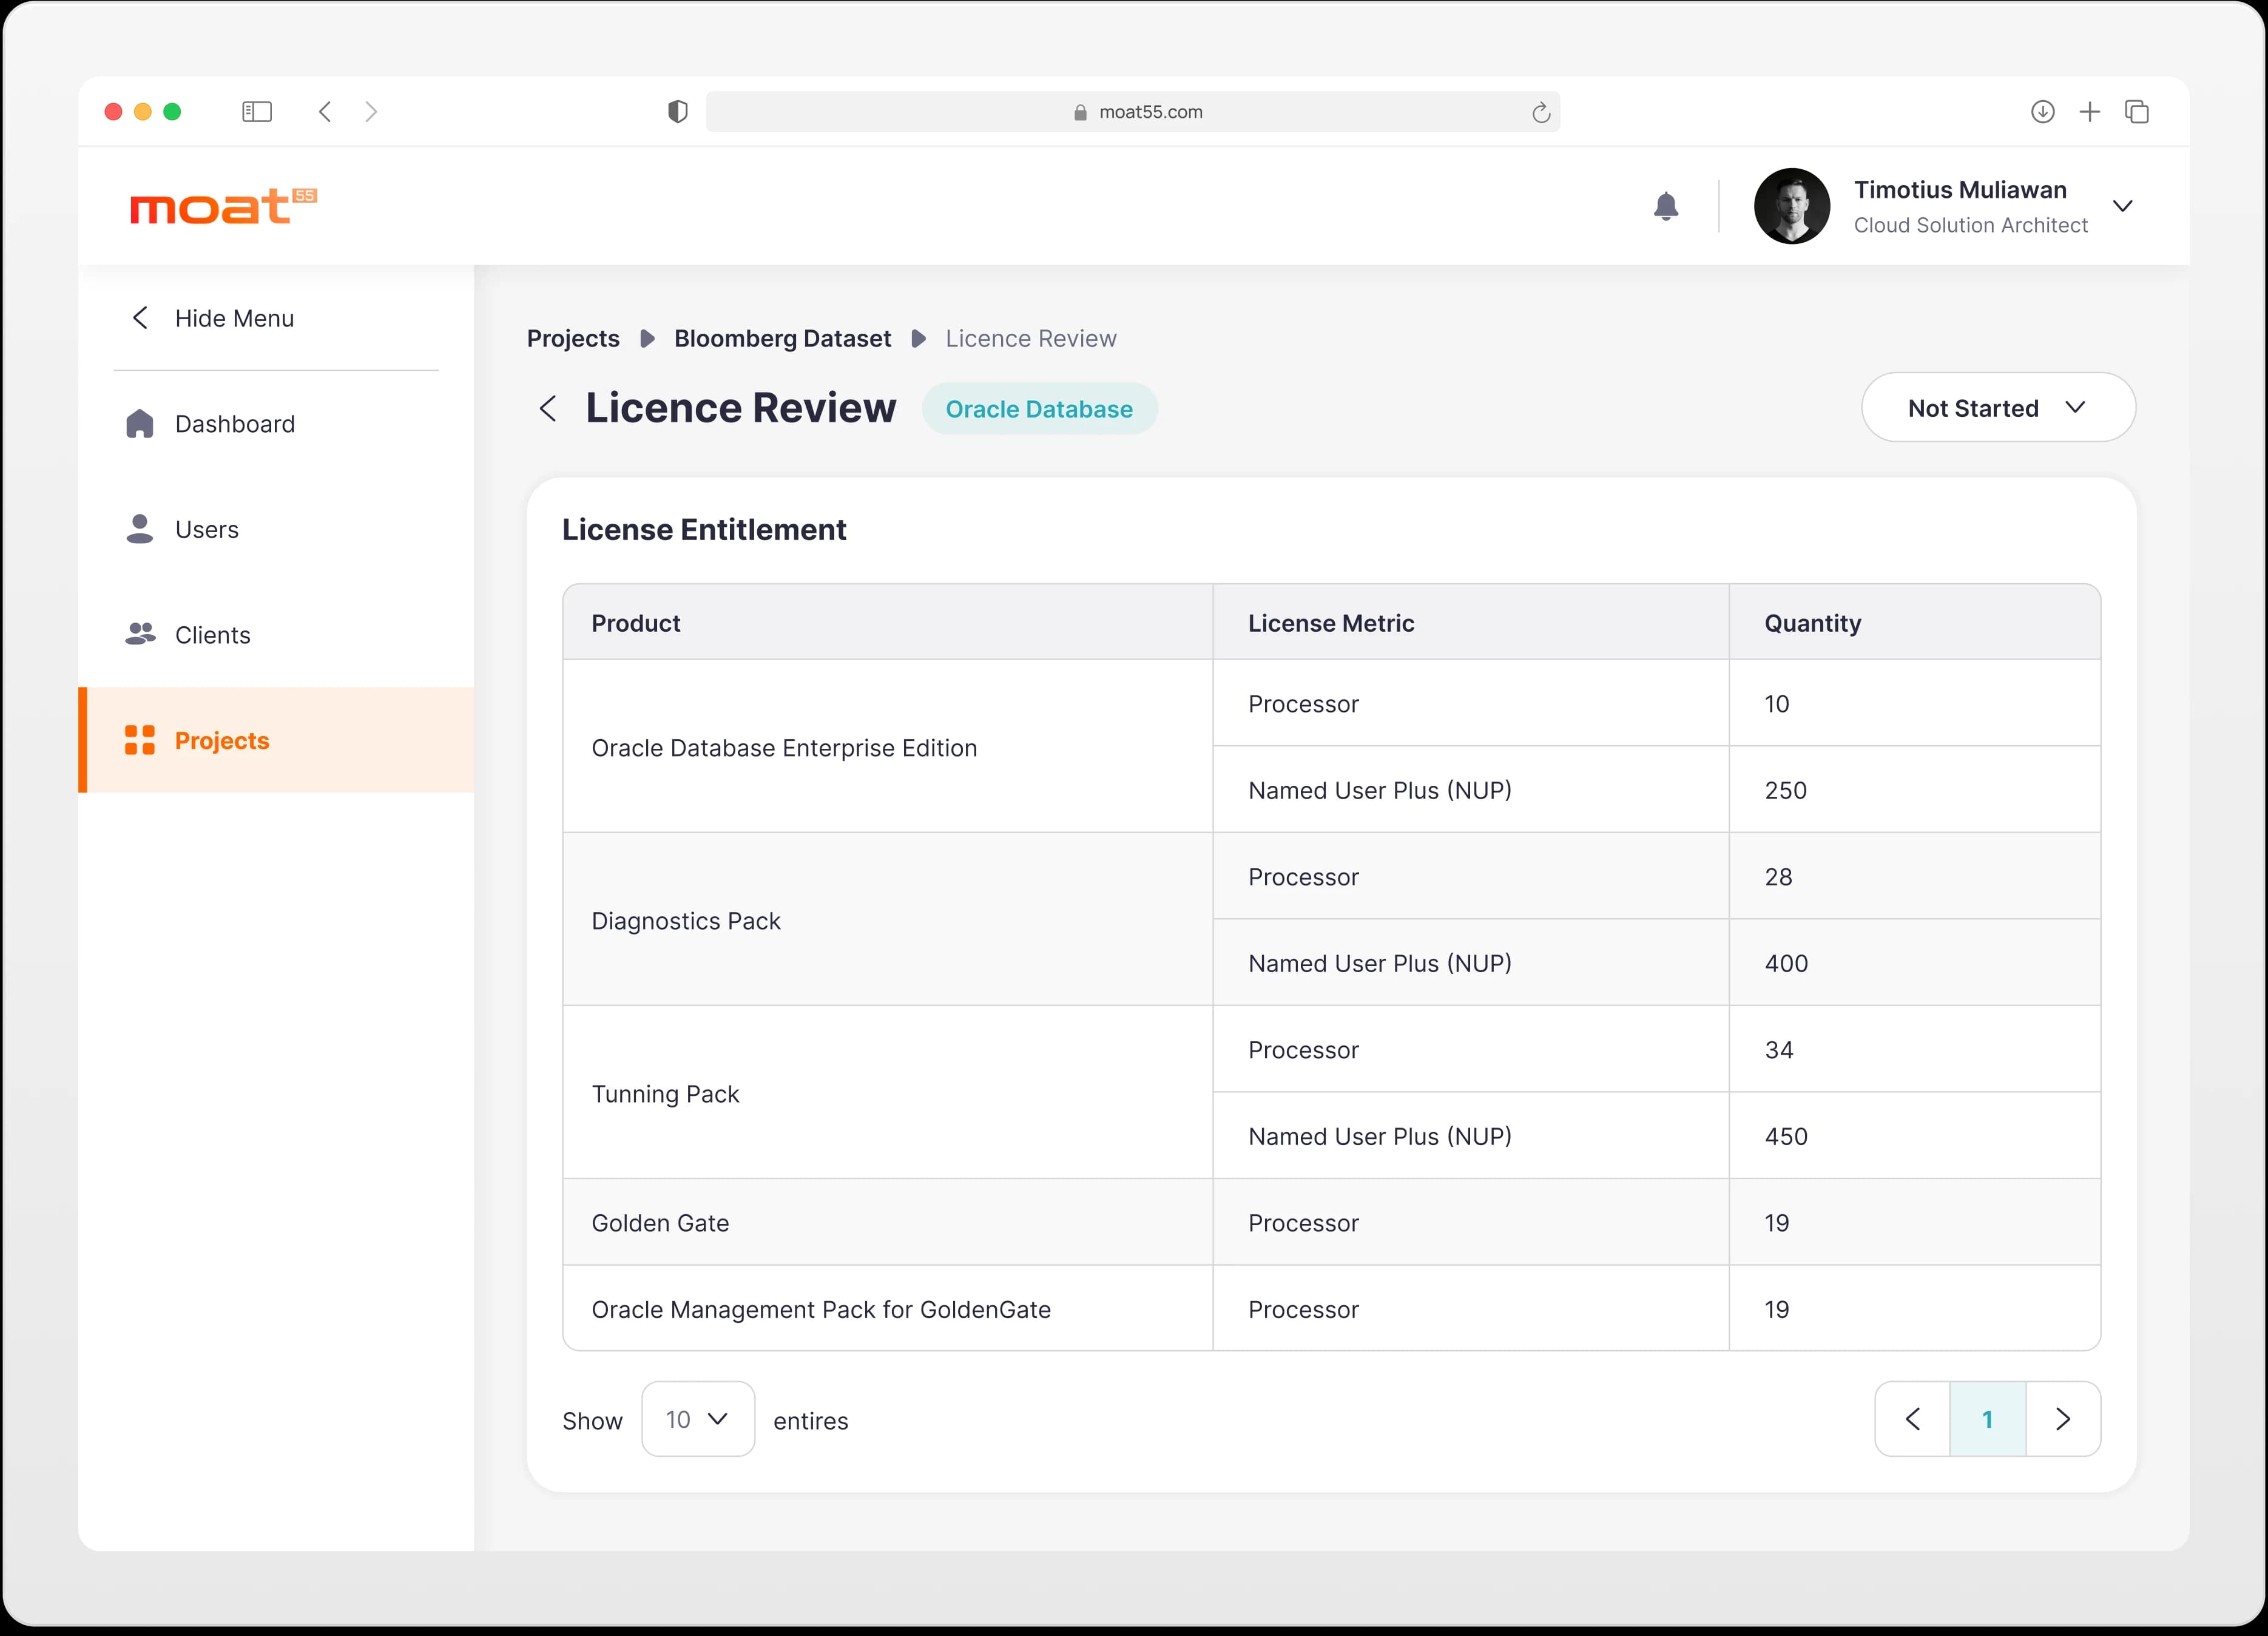The width and height of the screenshot is (2268, 1636).
Task: Click Processor metric in Golden Gate row
Action: pyautogui.click(x=1304, y=1223)
